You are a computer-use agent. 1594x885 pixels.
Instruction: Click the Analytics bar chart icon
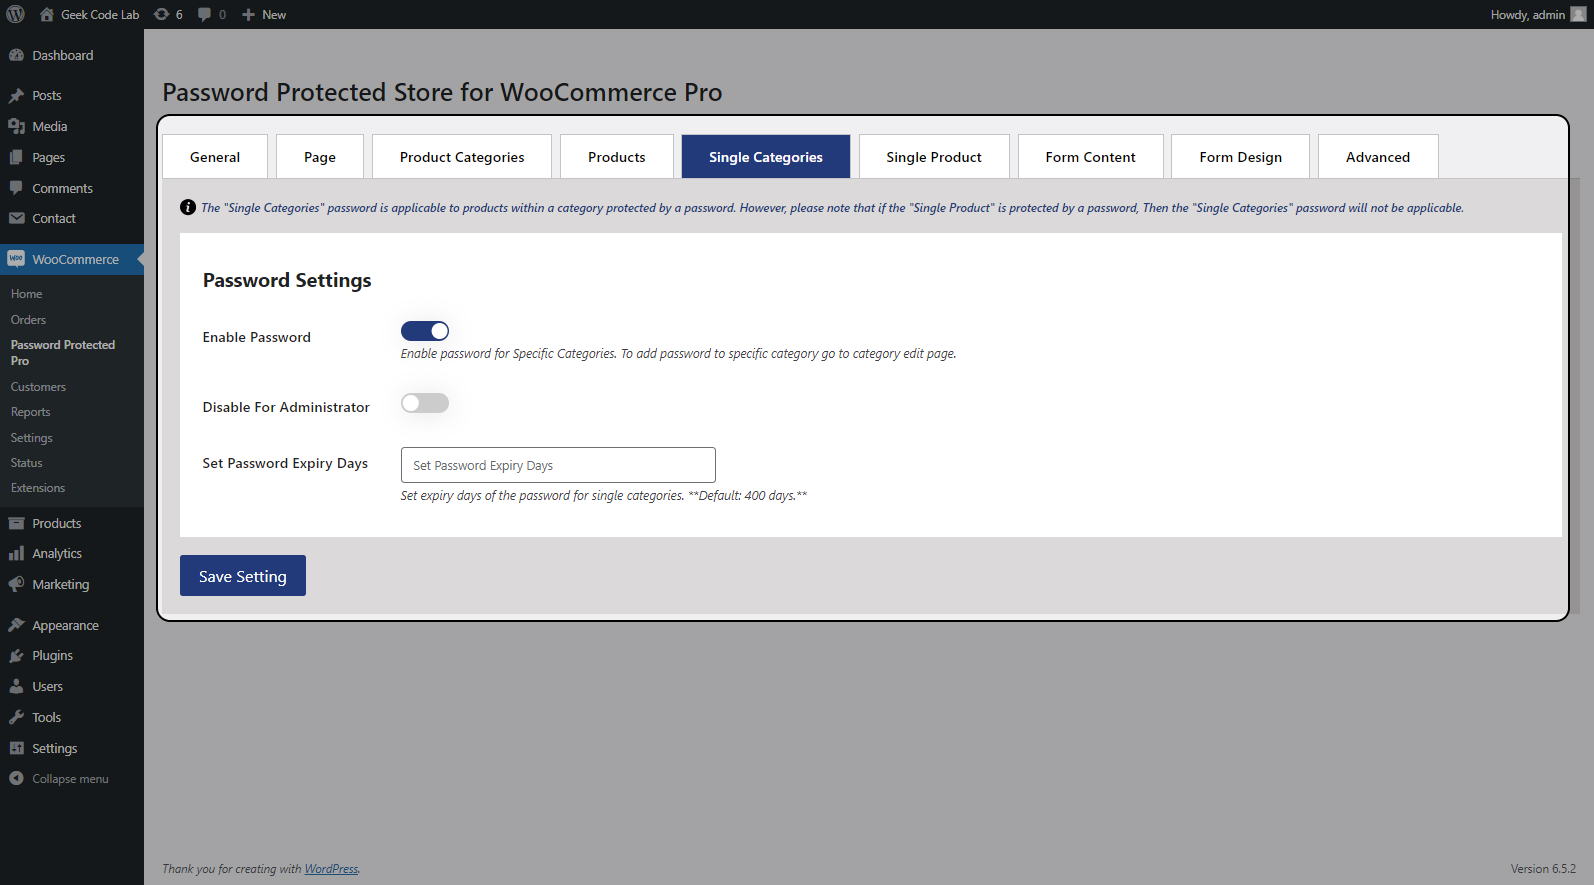pyautogui.click(x=16, y=553)
